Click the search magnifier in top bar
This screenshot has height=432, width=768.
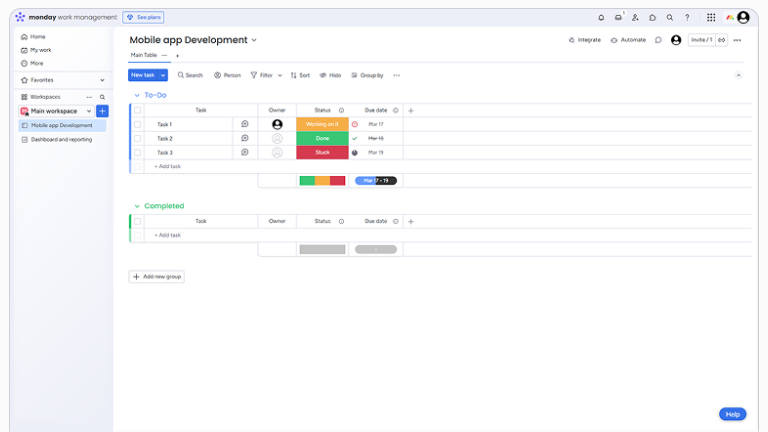670,18
